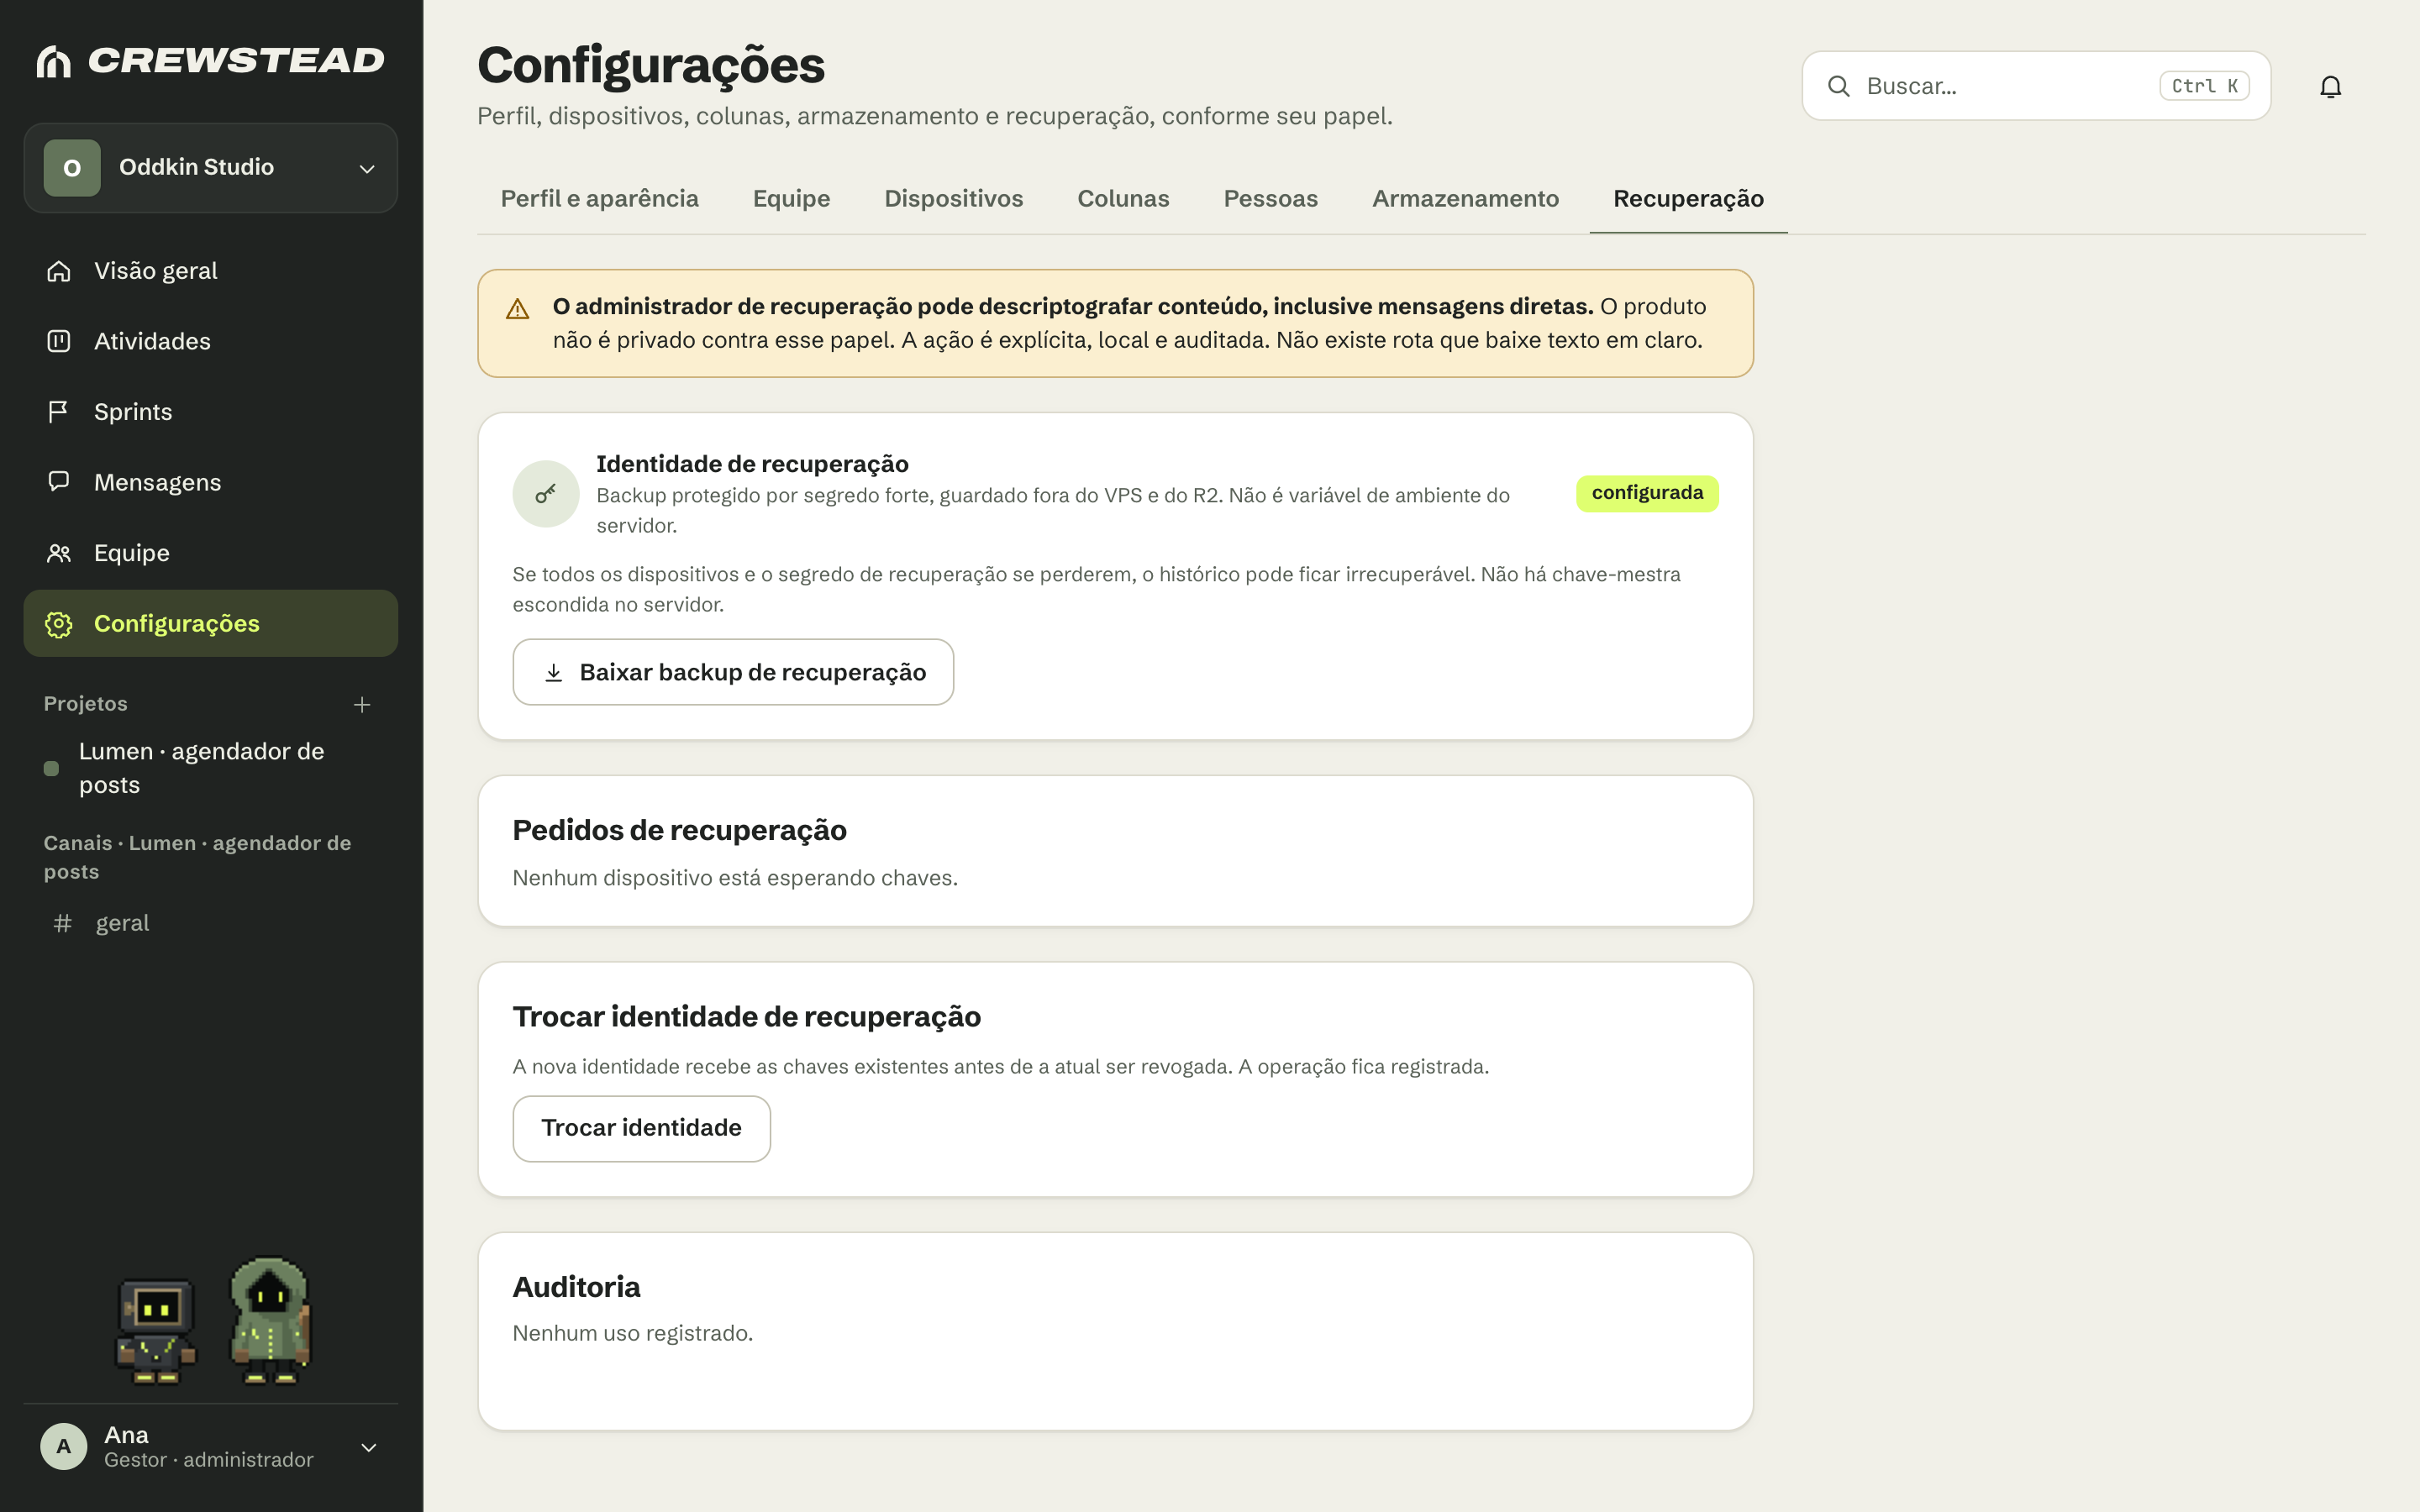The height and width of the screenshot is (1512, 2420).
Task: Select the Recuperação tab
Action: click(1689, 199)
